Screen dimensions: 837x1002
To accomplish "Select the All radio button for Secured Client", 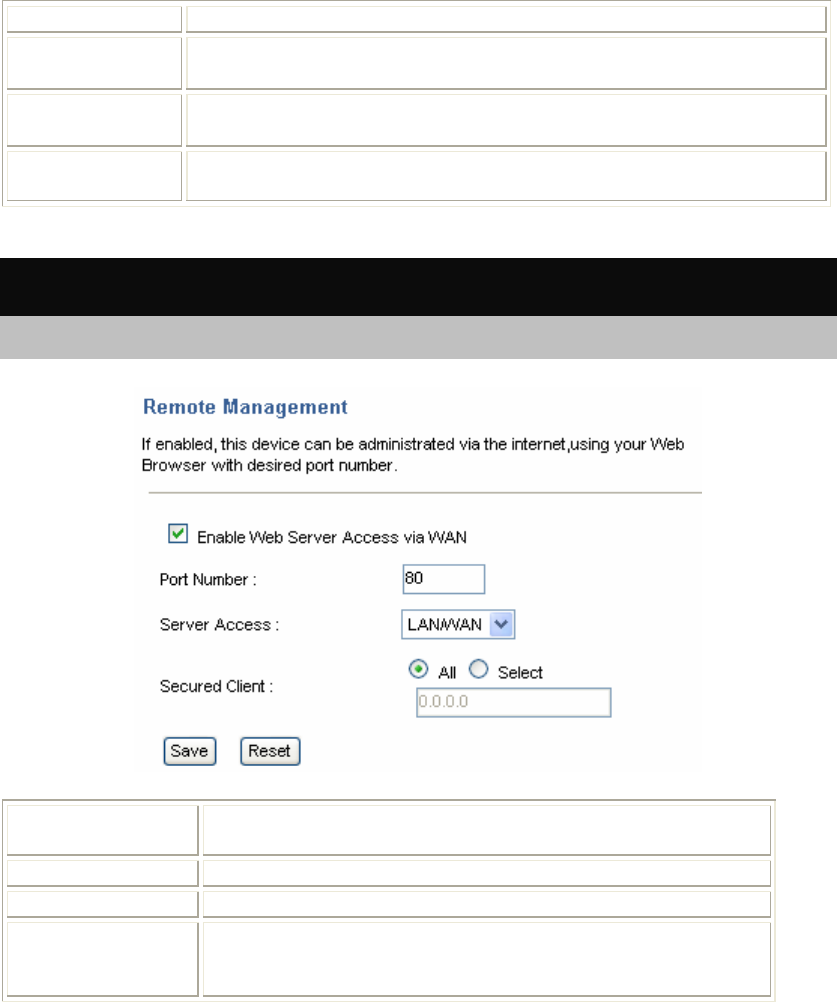I will point(418,669).
